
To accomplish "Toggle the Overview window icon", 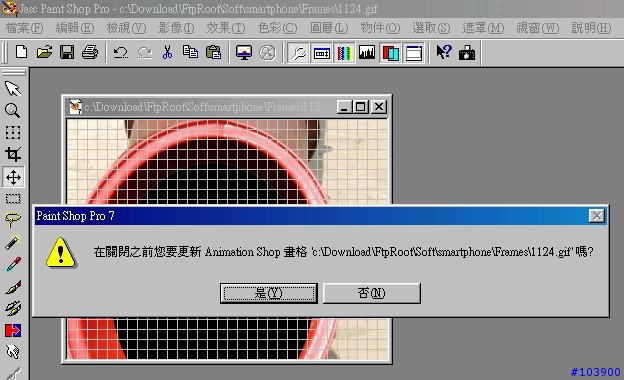I will coord(414,53).
